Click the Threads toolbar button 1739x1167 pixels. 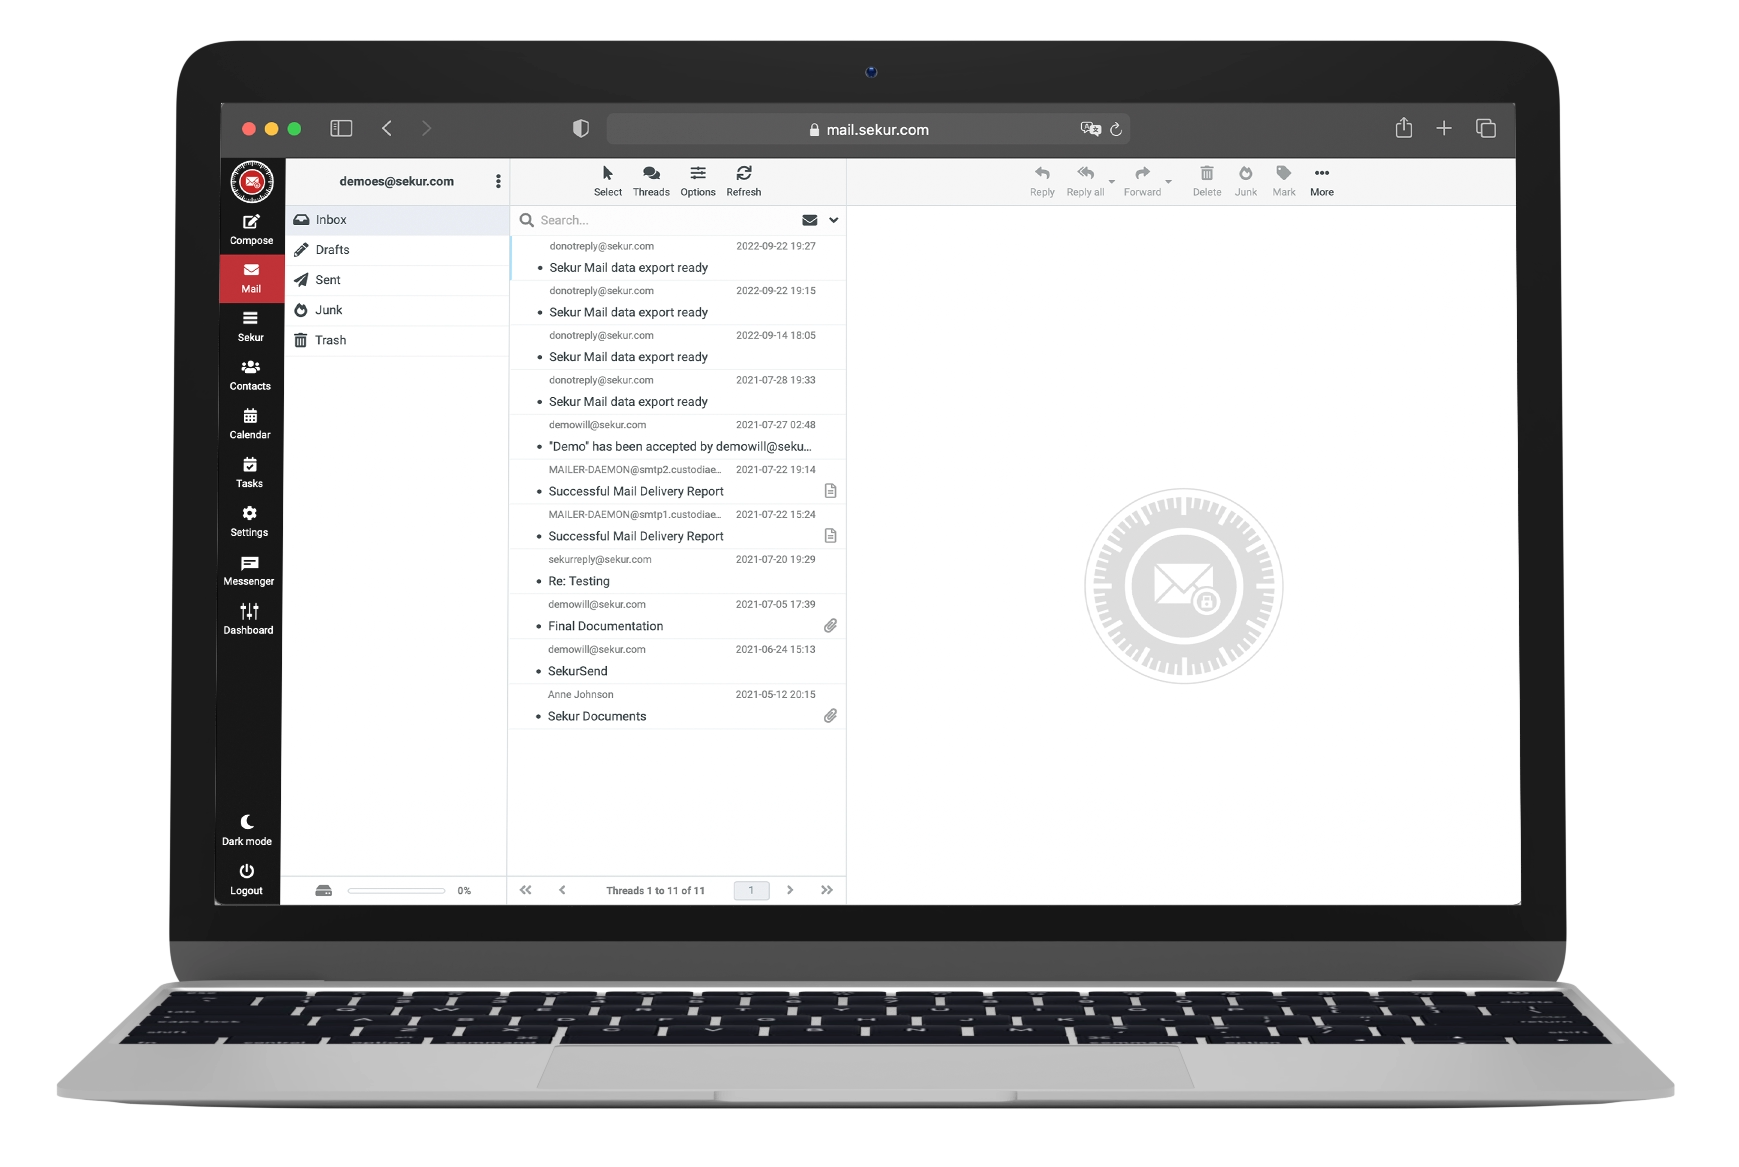coord(651,181)
